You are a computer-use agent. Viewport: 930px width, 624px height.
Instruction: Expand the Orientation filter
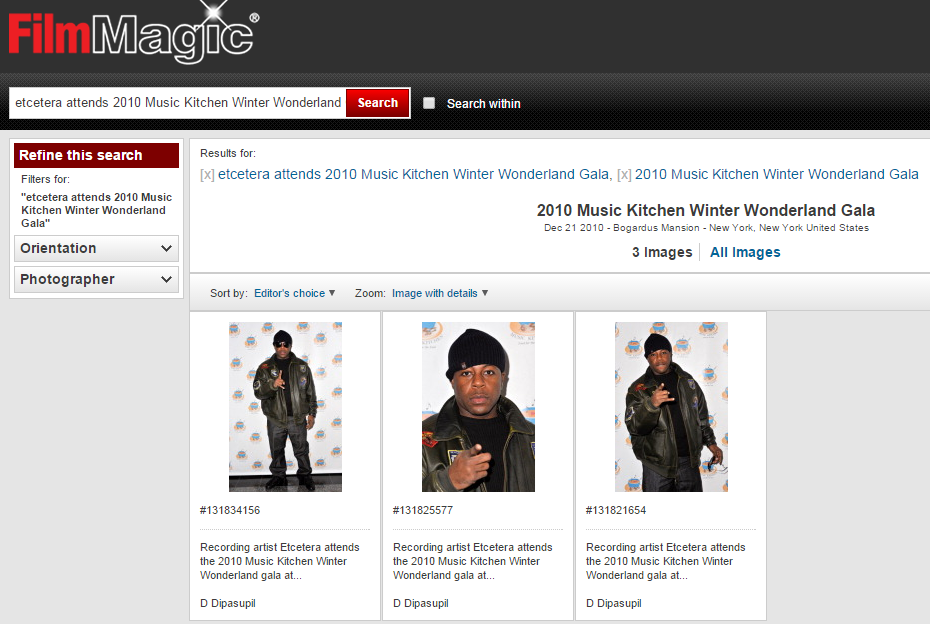click(x=97, y=249)
